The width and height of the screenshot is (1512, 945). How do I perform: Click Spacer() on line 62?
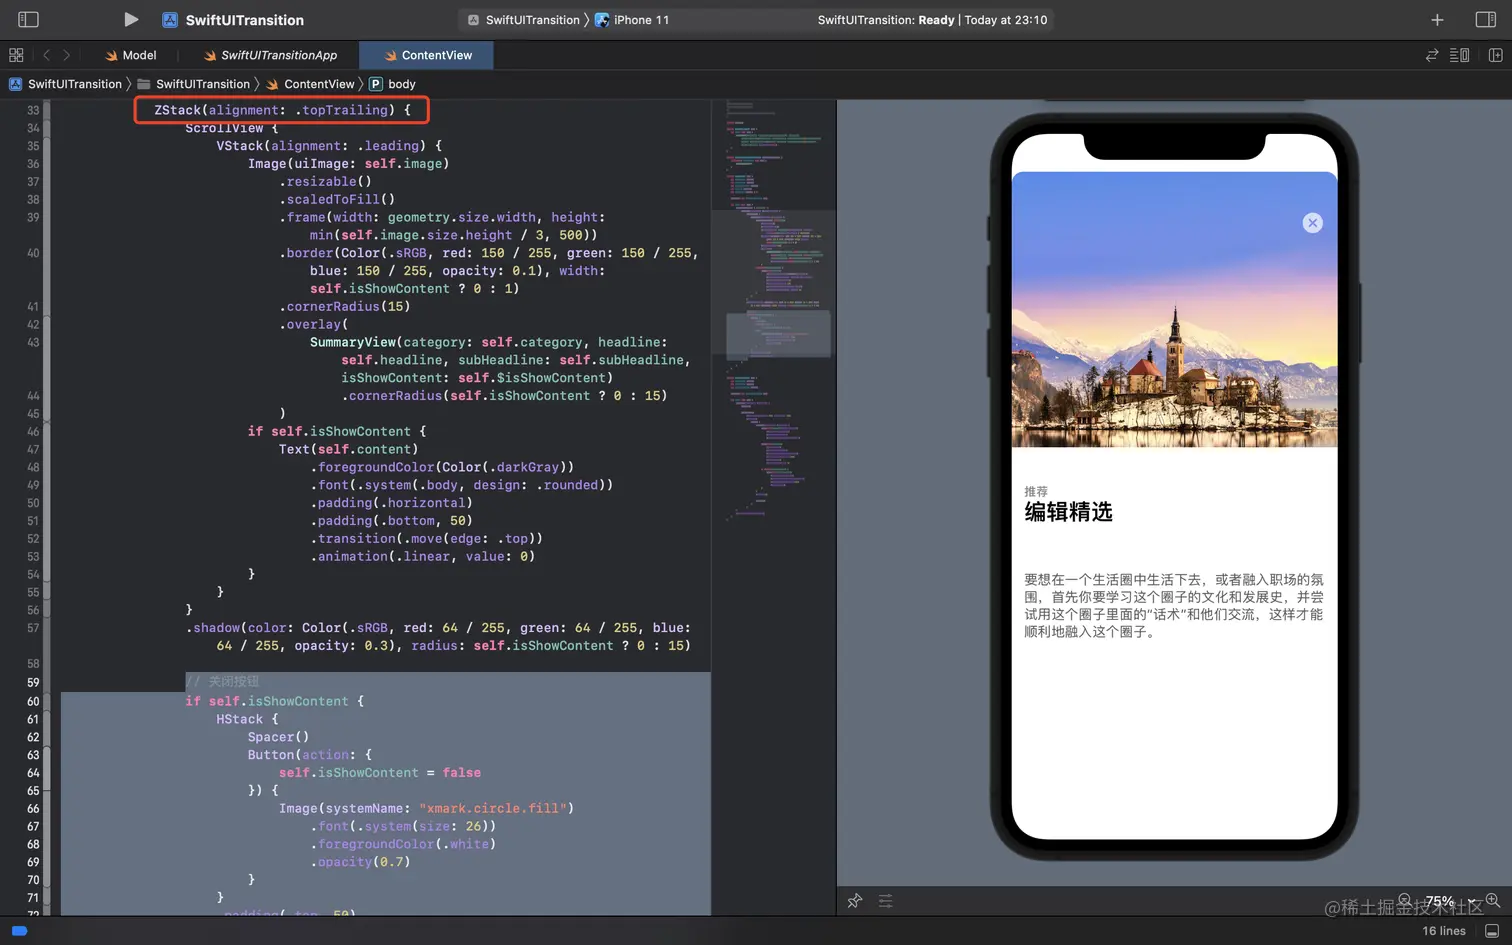278,737
